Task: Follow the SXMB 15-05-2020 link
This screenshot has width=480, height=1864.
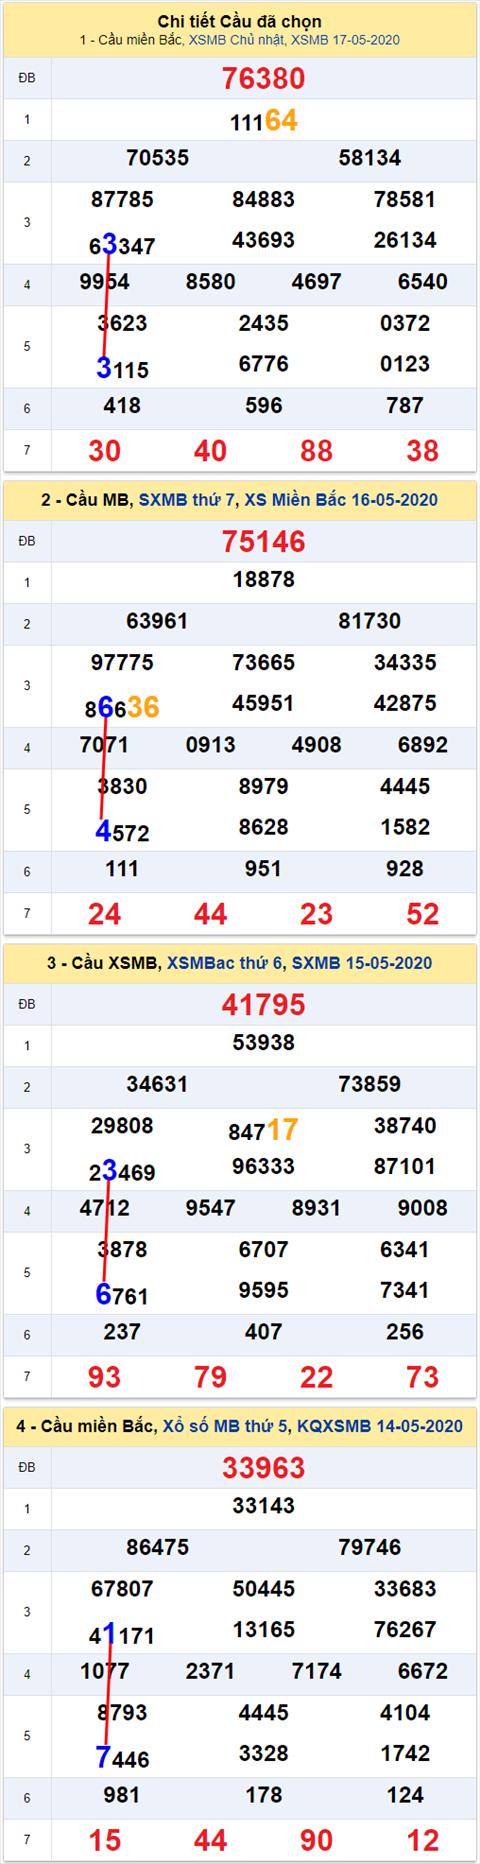Action: tap(362, 963)
